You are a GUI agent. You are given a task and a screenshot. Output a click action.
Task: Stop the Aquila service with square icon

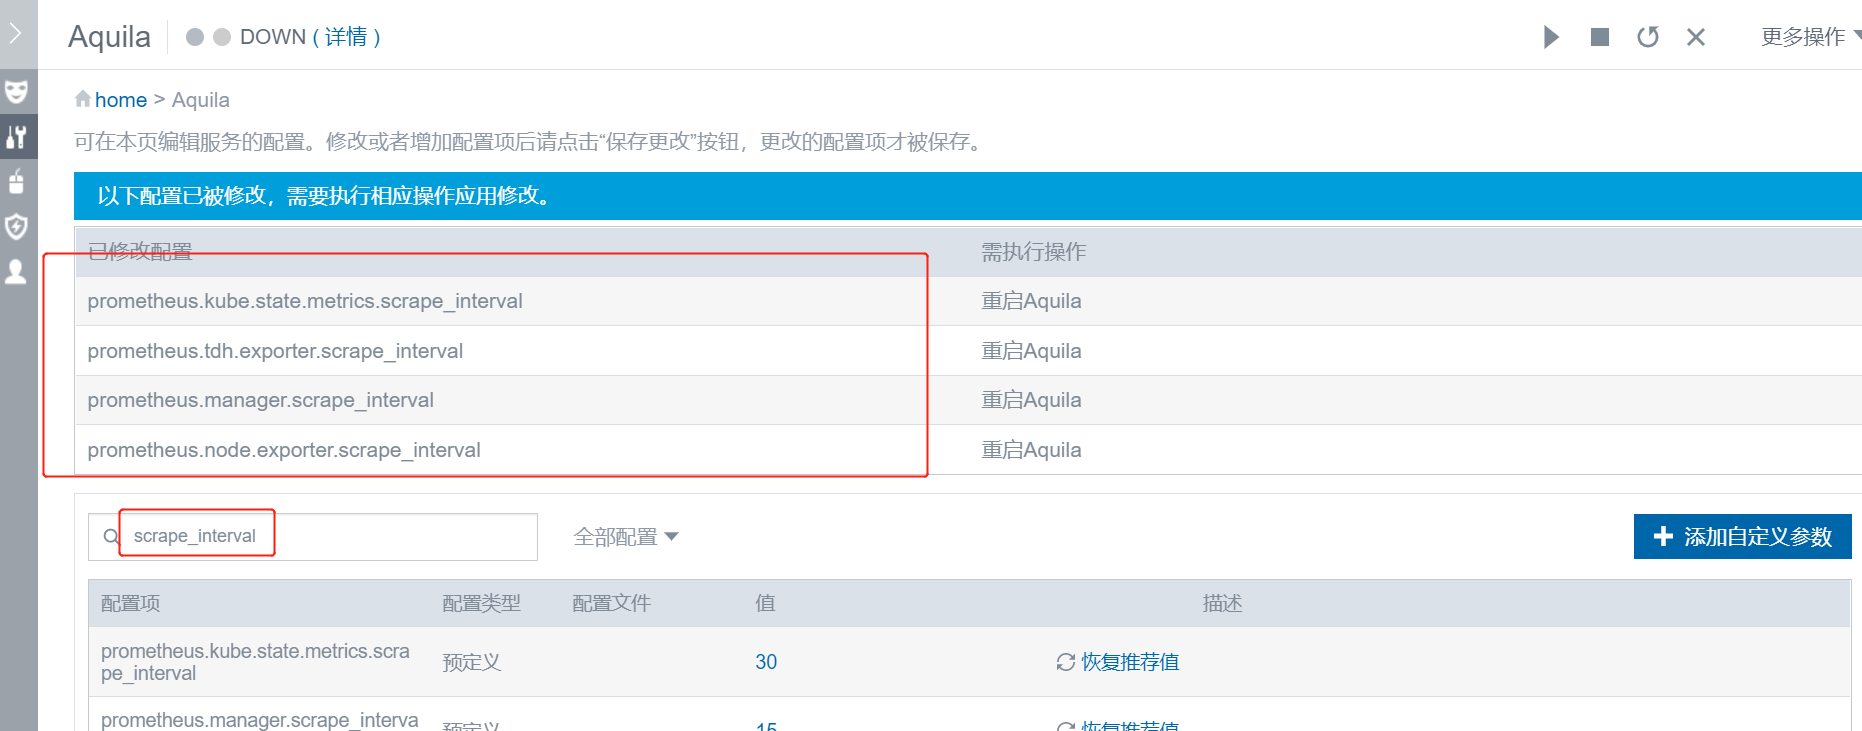(1600, 37)
